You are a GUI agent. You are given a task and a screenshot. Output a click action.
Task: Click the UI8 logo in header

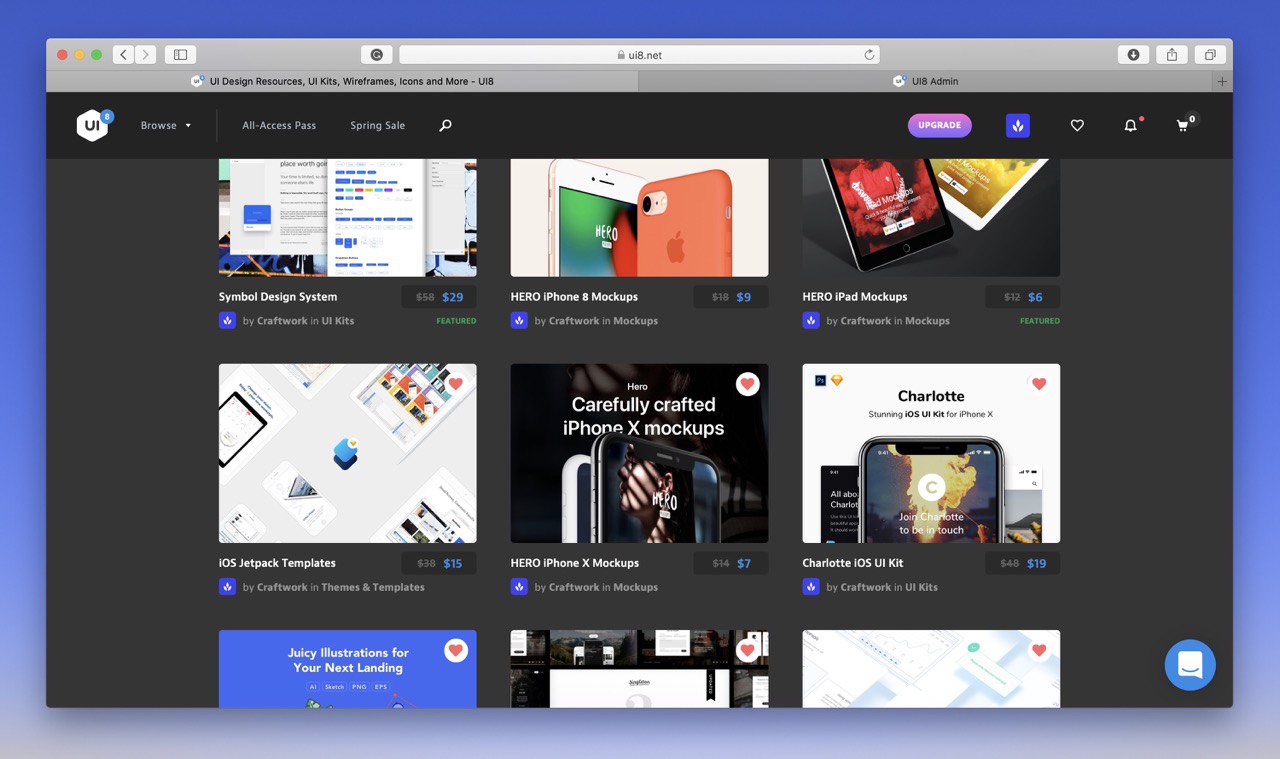[x=93, y=125]
